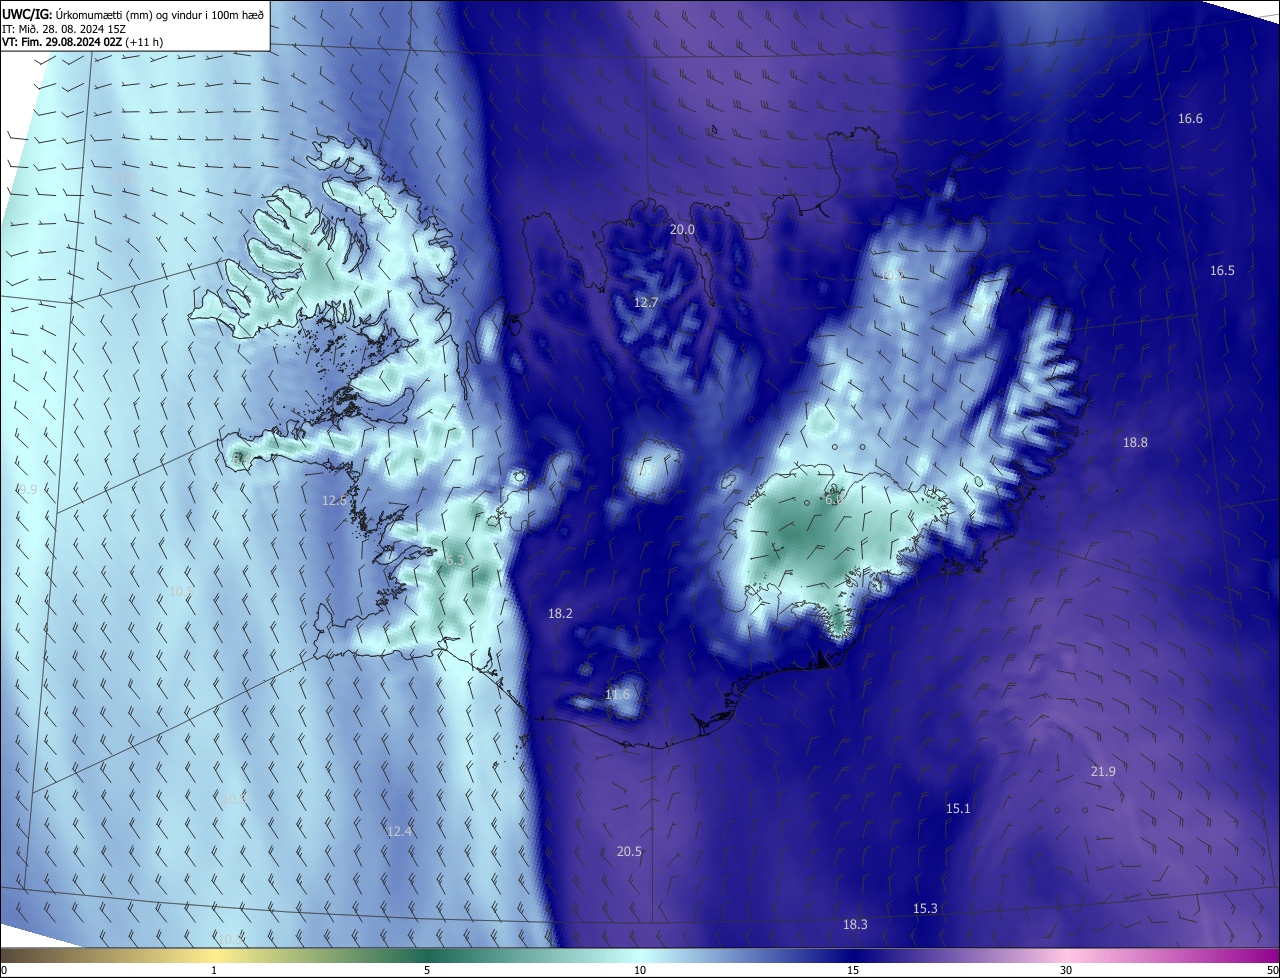Image resolution: width=1280 pixels, height=978 pixels.
Task: Click the 18.8 value east of Iceland
Action: pyautogui.click(x=1135, y=443)
